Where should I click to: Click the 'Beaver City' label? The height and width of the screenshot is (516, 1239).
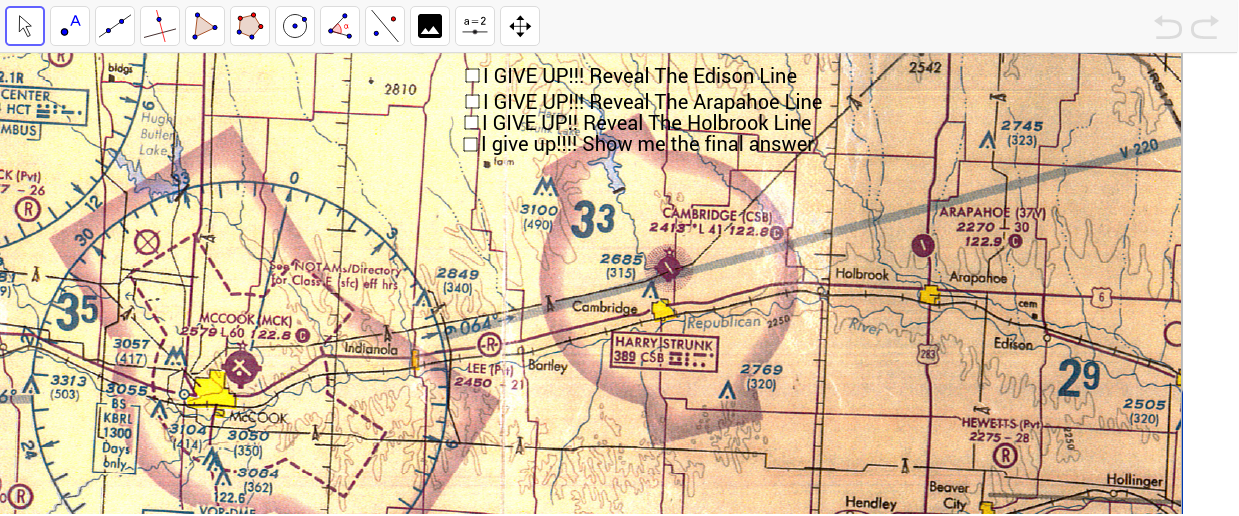click(949, 496)
